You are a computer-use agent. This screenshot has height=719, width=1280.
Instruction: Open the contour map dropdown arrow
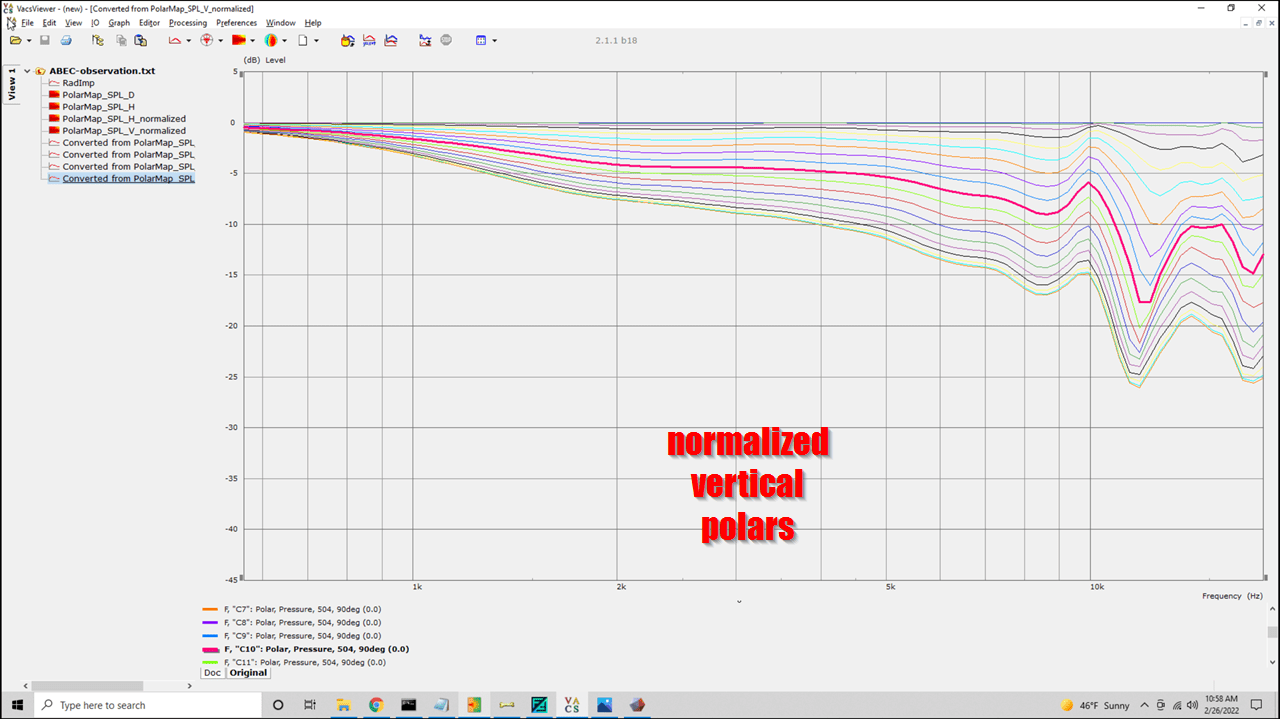point(252,41)
